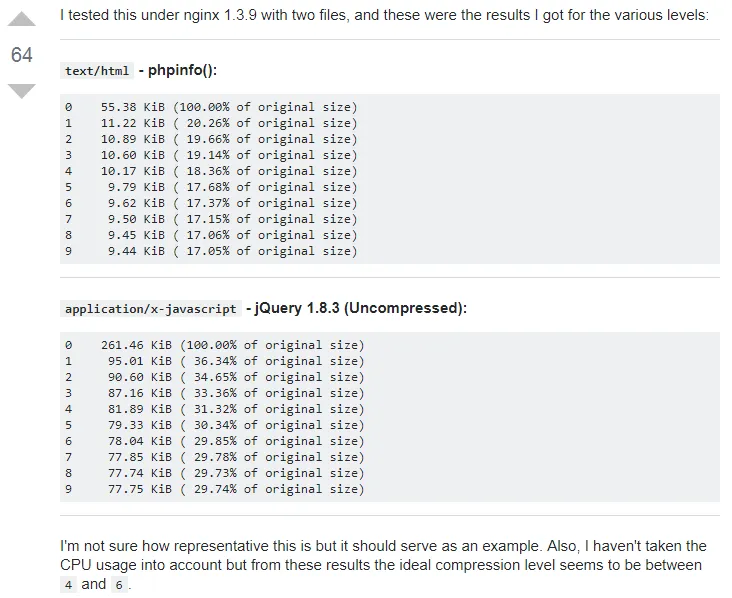Click the 77.75 KiB level 9 line

tap(214, 489)
